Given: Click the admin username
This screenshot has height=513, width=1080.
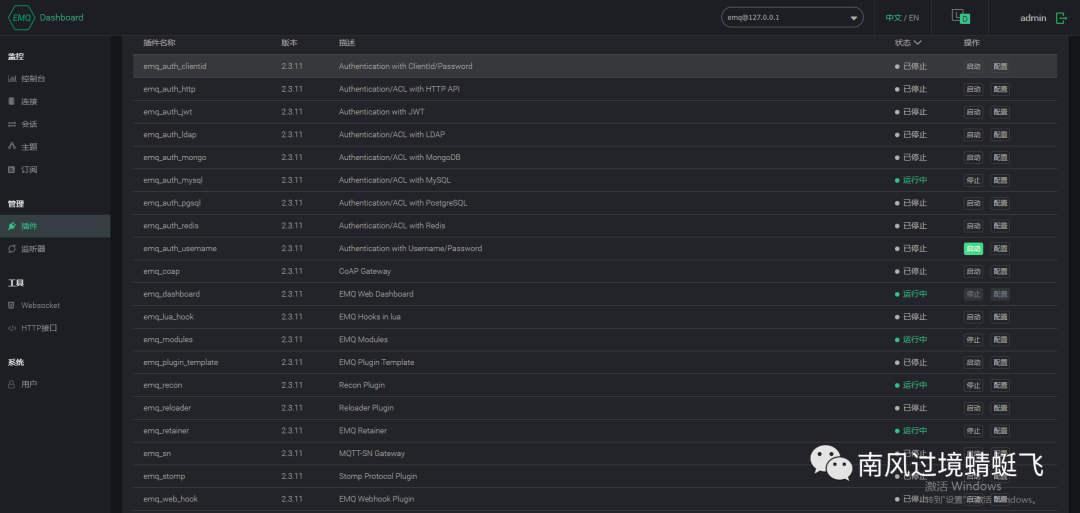Looking at the screenshot, I should point(1033,18).
